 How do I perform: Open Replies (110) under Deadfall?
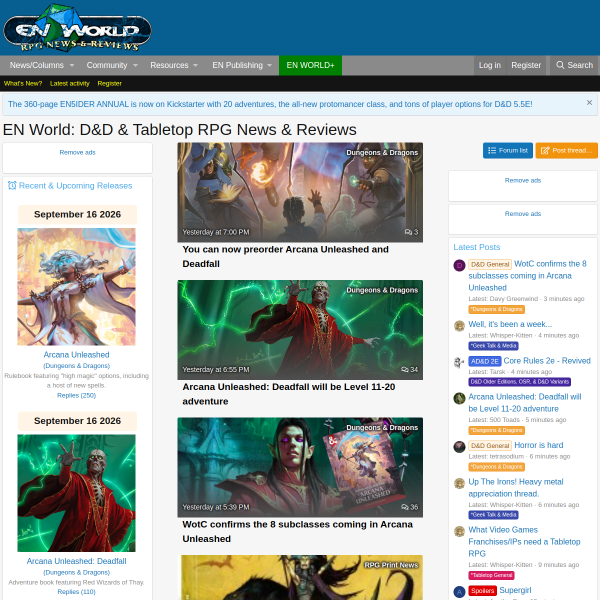point(77,592)
